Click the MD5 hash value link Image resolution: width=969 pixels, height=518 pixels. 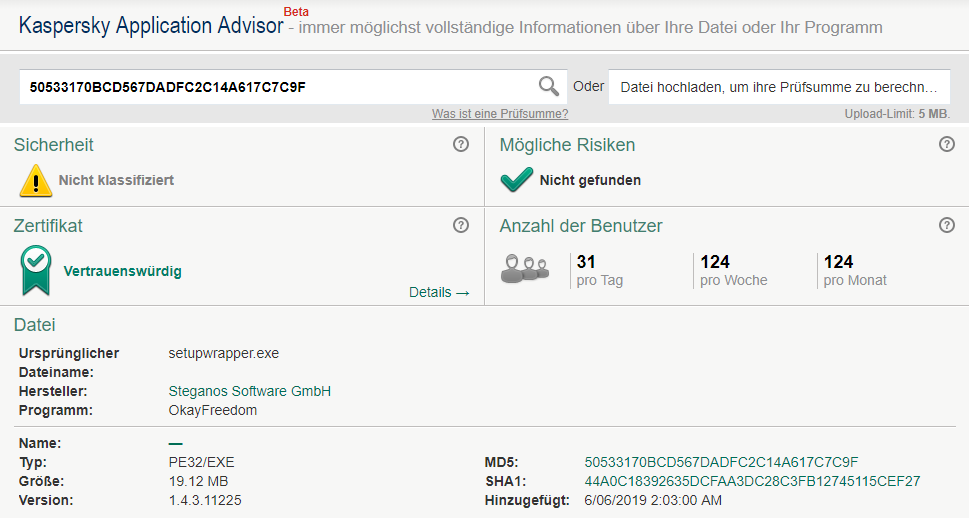tap(721, 462)
